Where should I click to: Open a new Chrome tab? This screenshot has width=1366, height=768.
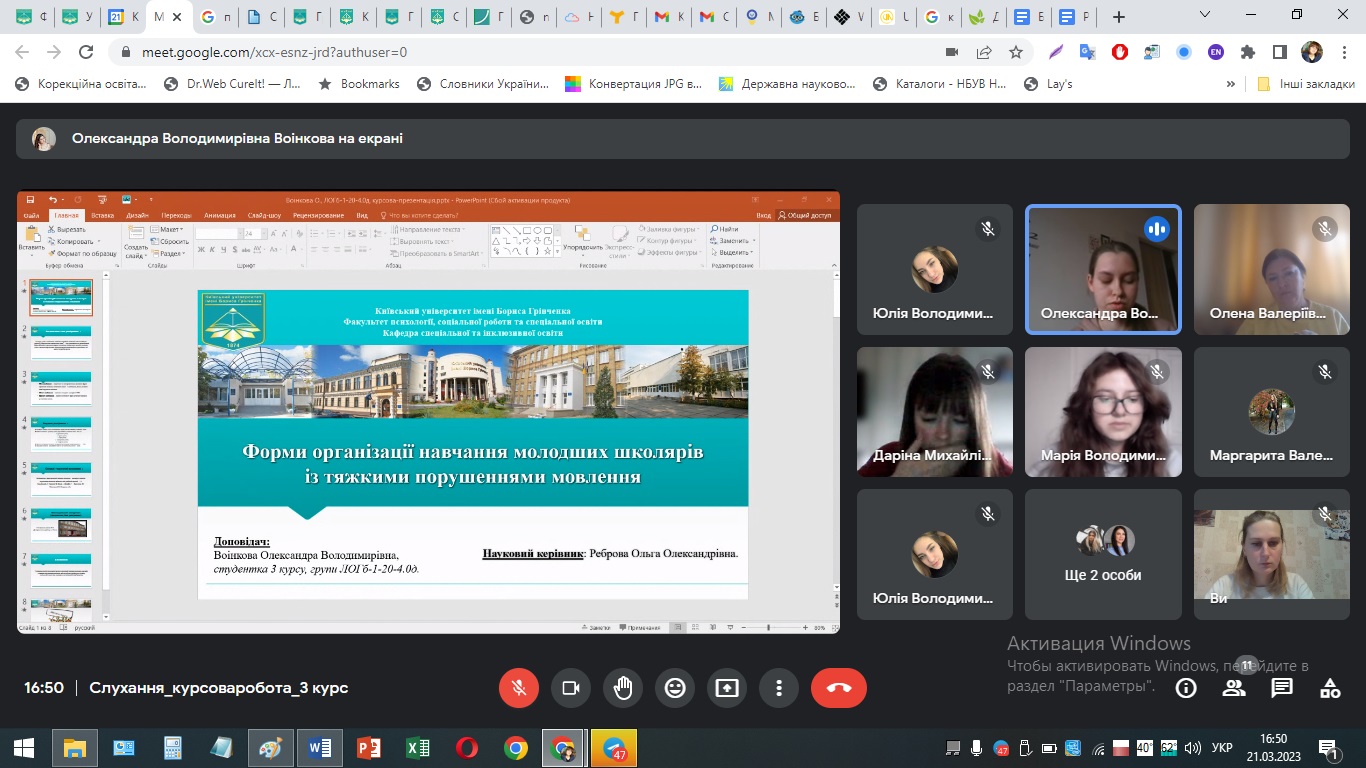coord(1118,17)
